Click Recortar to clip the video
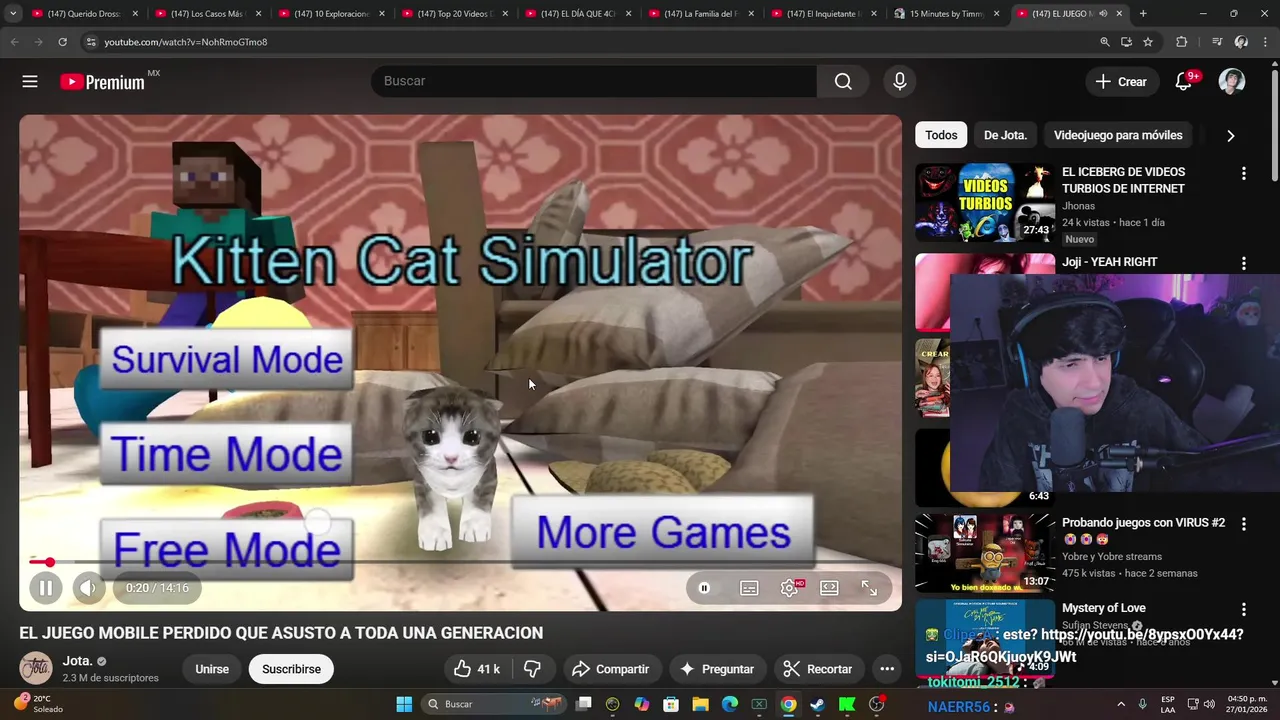 (818, 669)
